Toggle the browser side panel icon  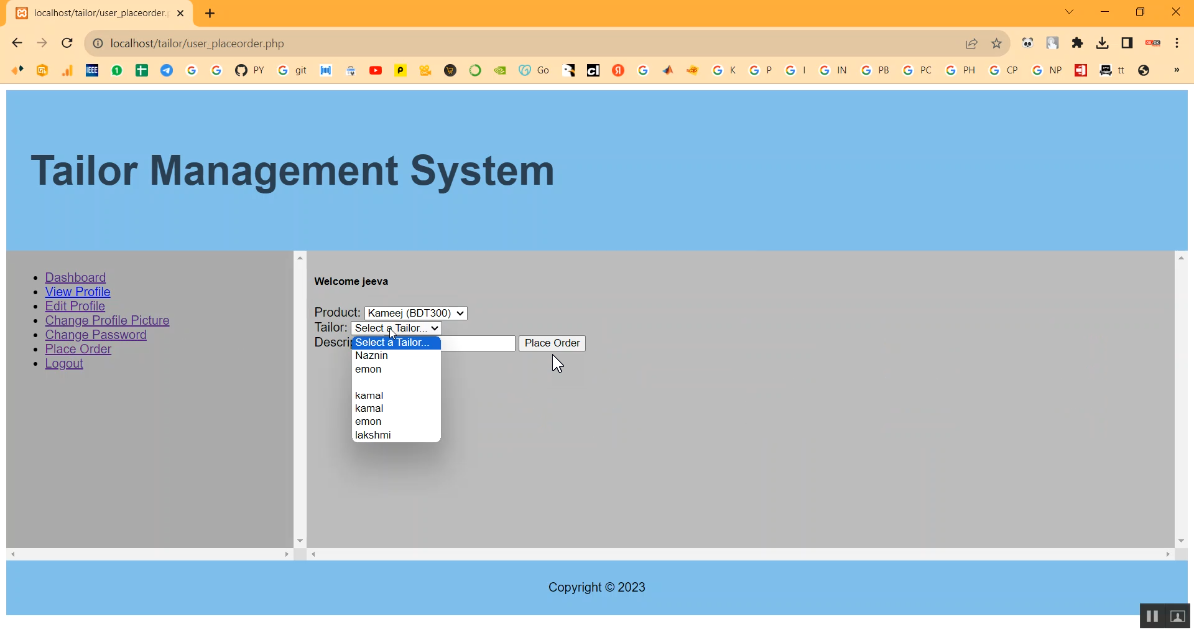(1127, 43)
